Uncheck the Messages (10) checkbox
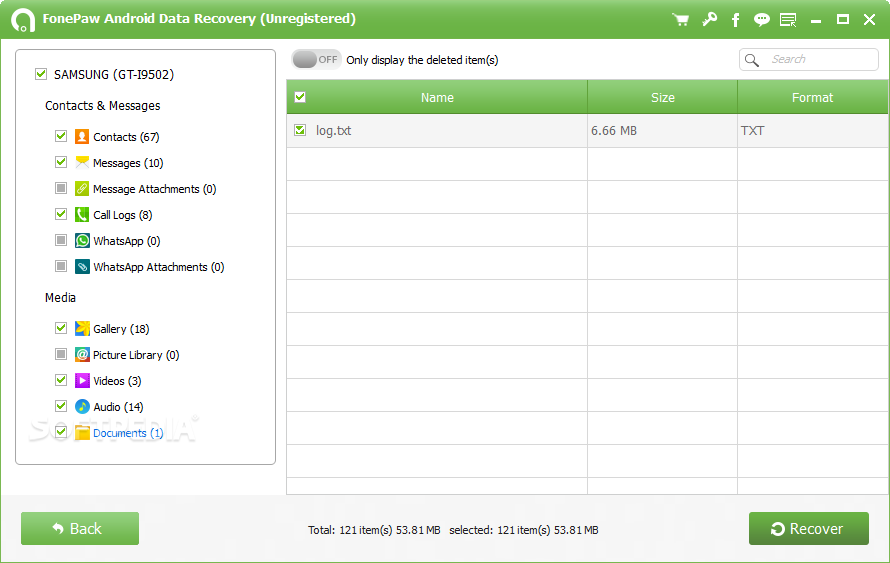Screen dimensions: 890x563 pyautogui.click(x=61, y=162)
